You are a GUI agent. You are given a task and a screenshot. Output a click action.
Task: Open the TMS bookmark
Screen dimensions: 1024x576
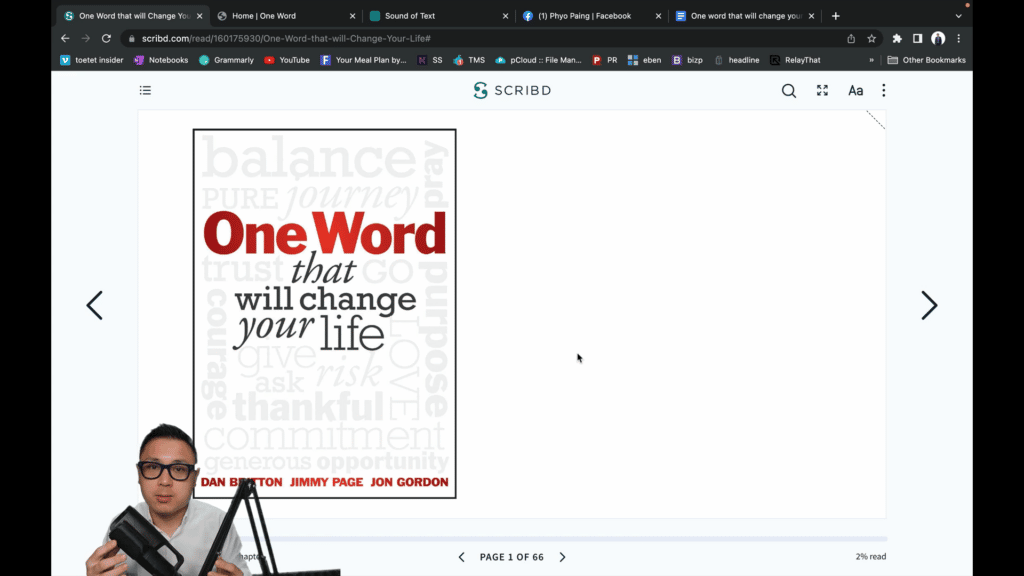point(469,60)
